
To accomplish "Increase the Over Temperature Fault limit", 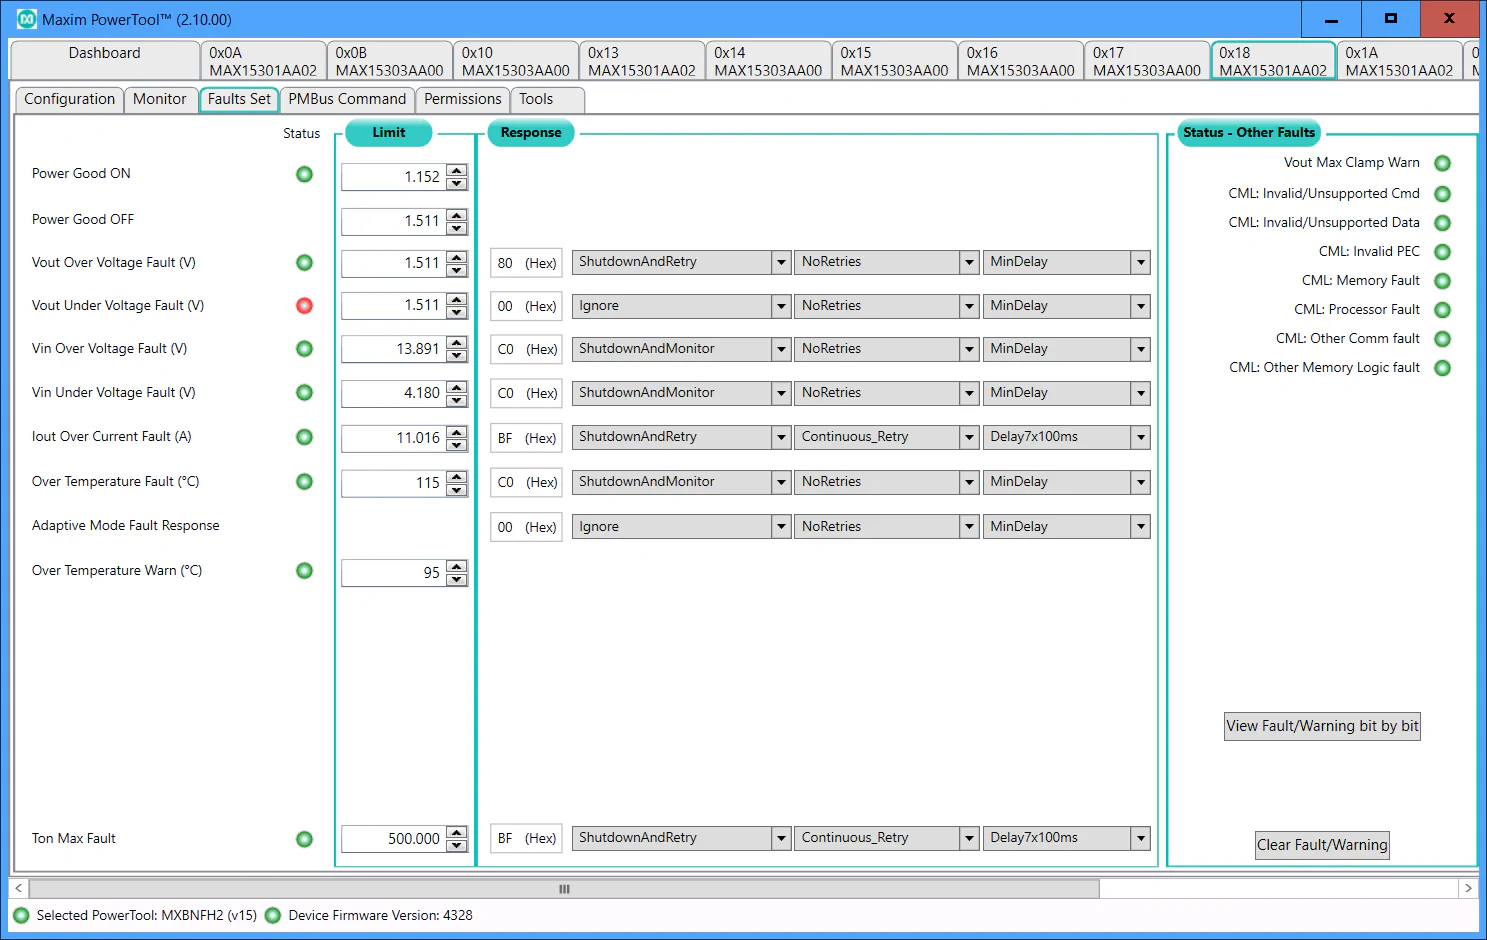I will pyautogui.click(x=457, y=477).
